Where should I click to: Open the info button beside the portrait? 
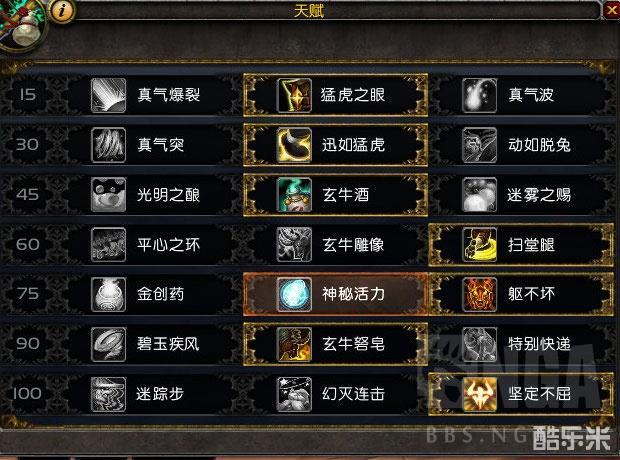62,11
